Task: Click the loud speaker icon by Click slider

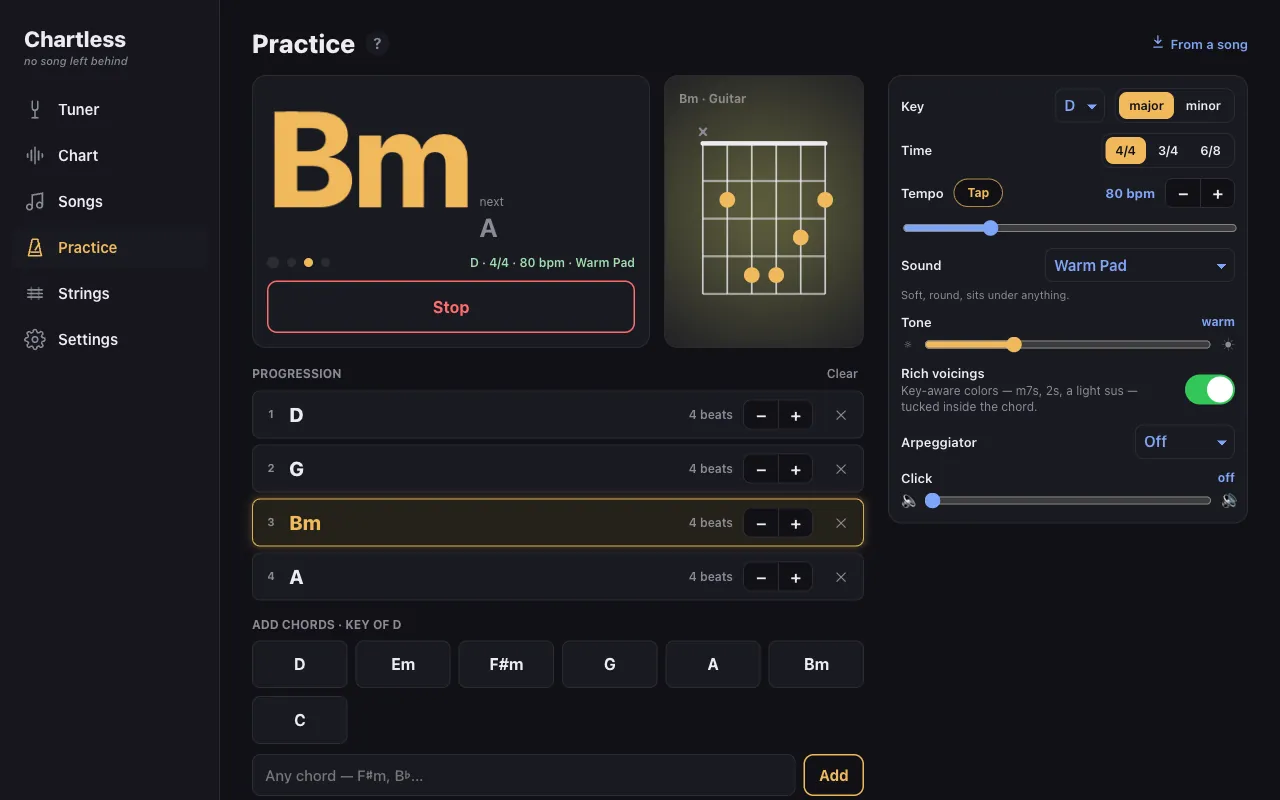Action: pyautogui.click(x=1229, y=500)
